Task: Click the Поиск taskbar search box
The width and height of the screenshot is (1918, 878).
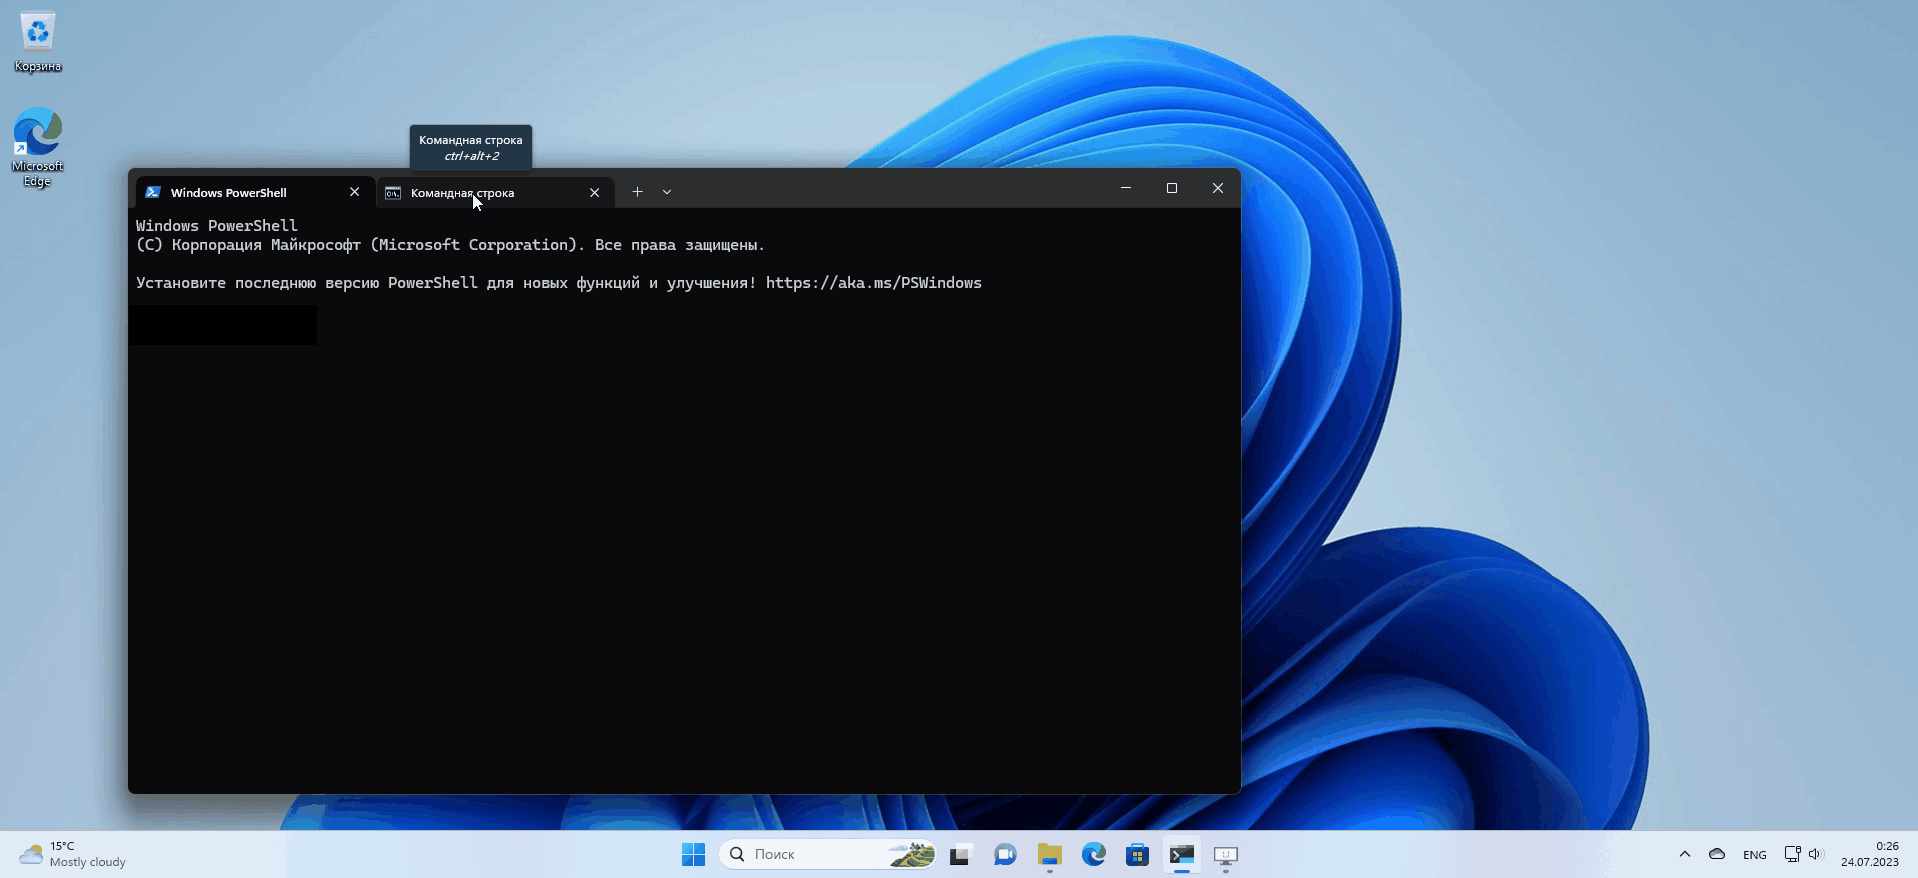Action: click(x=828, y=854)
